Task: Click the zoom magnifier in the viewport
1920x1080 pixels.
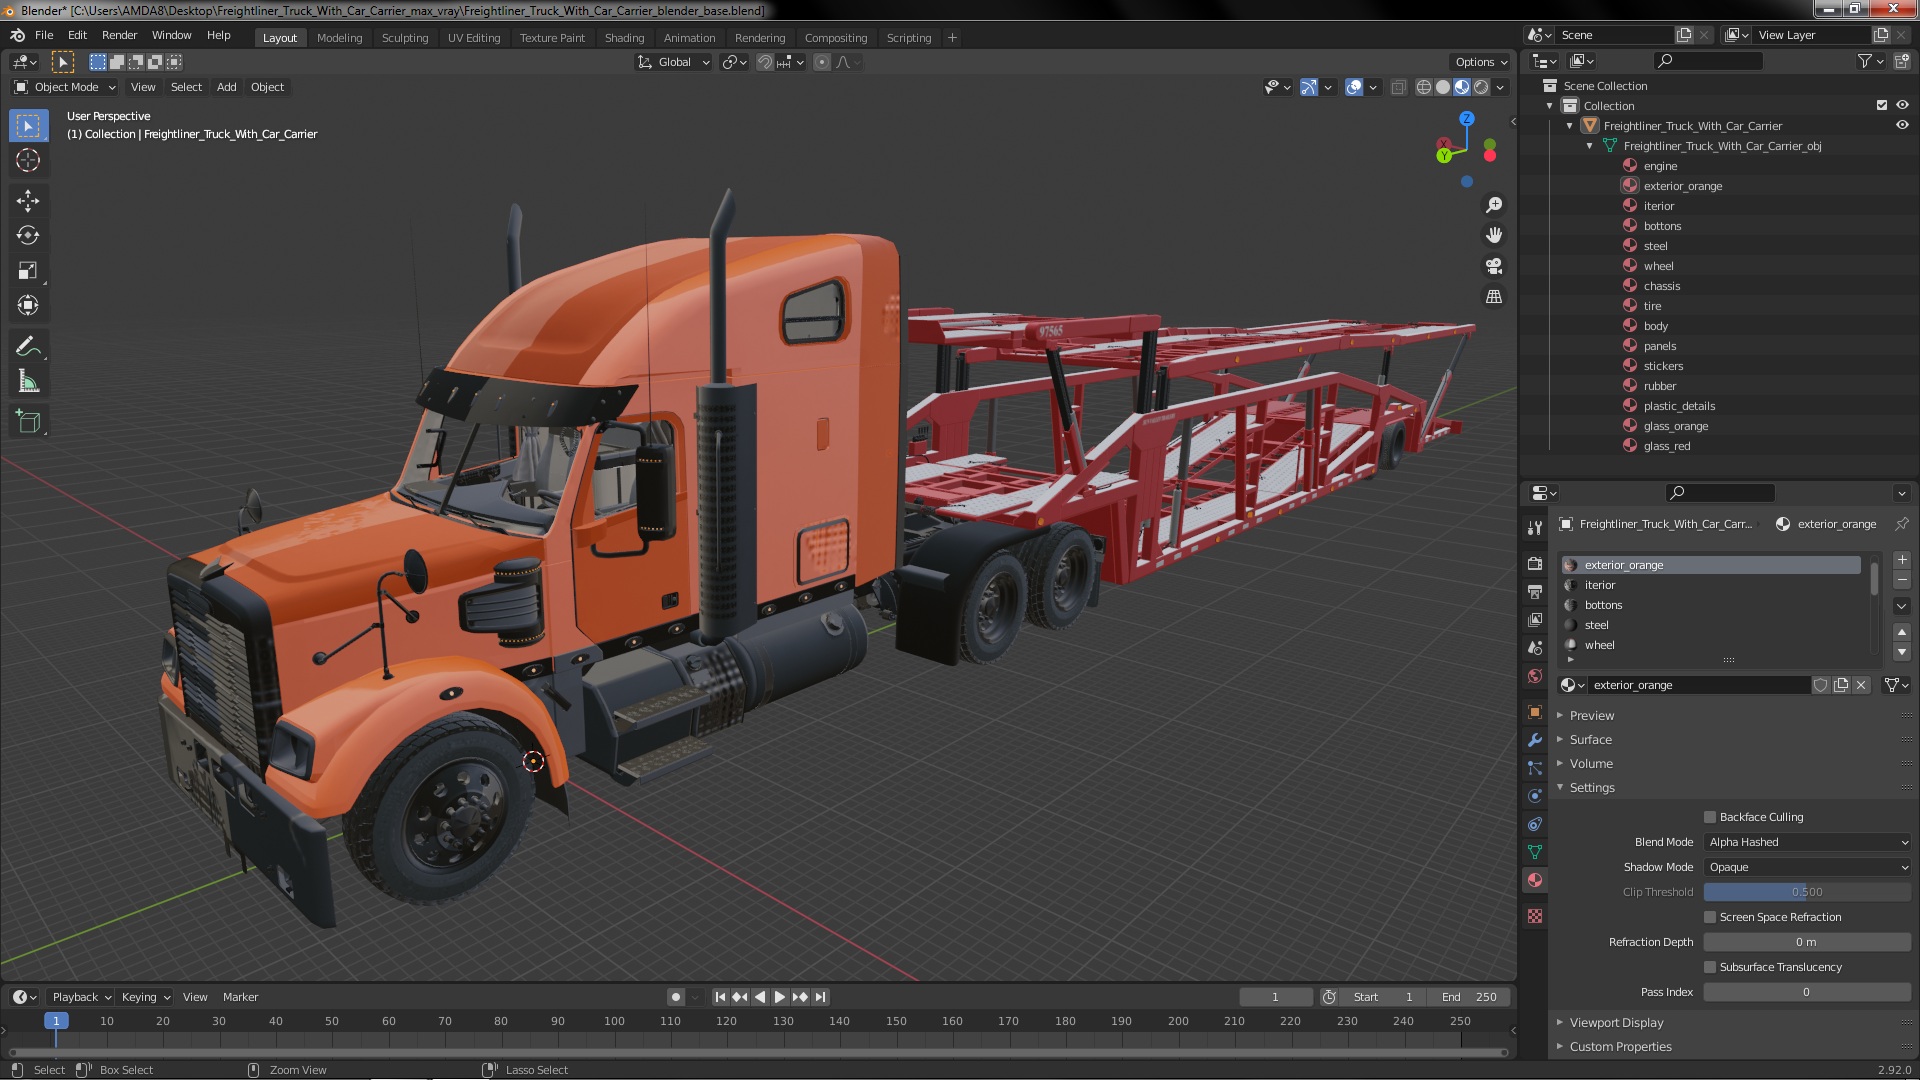Action: [x=1494, y=205]
